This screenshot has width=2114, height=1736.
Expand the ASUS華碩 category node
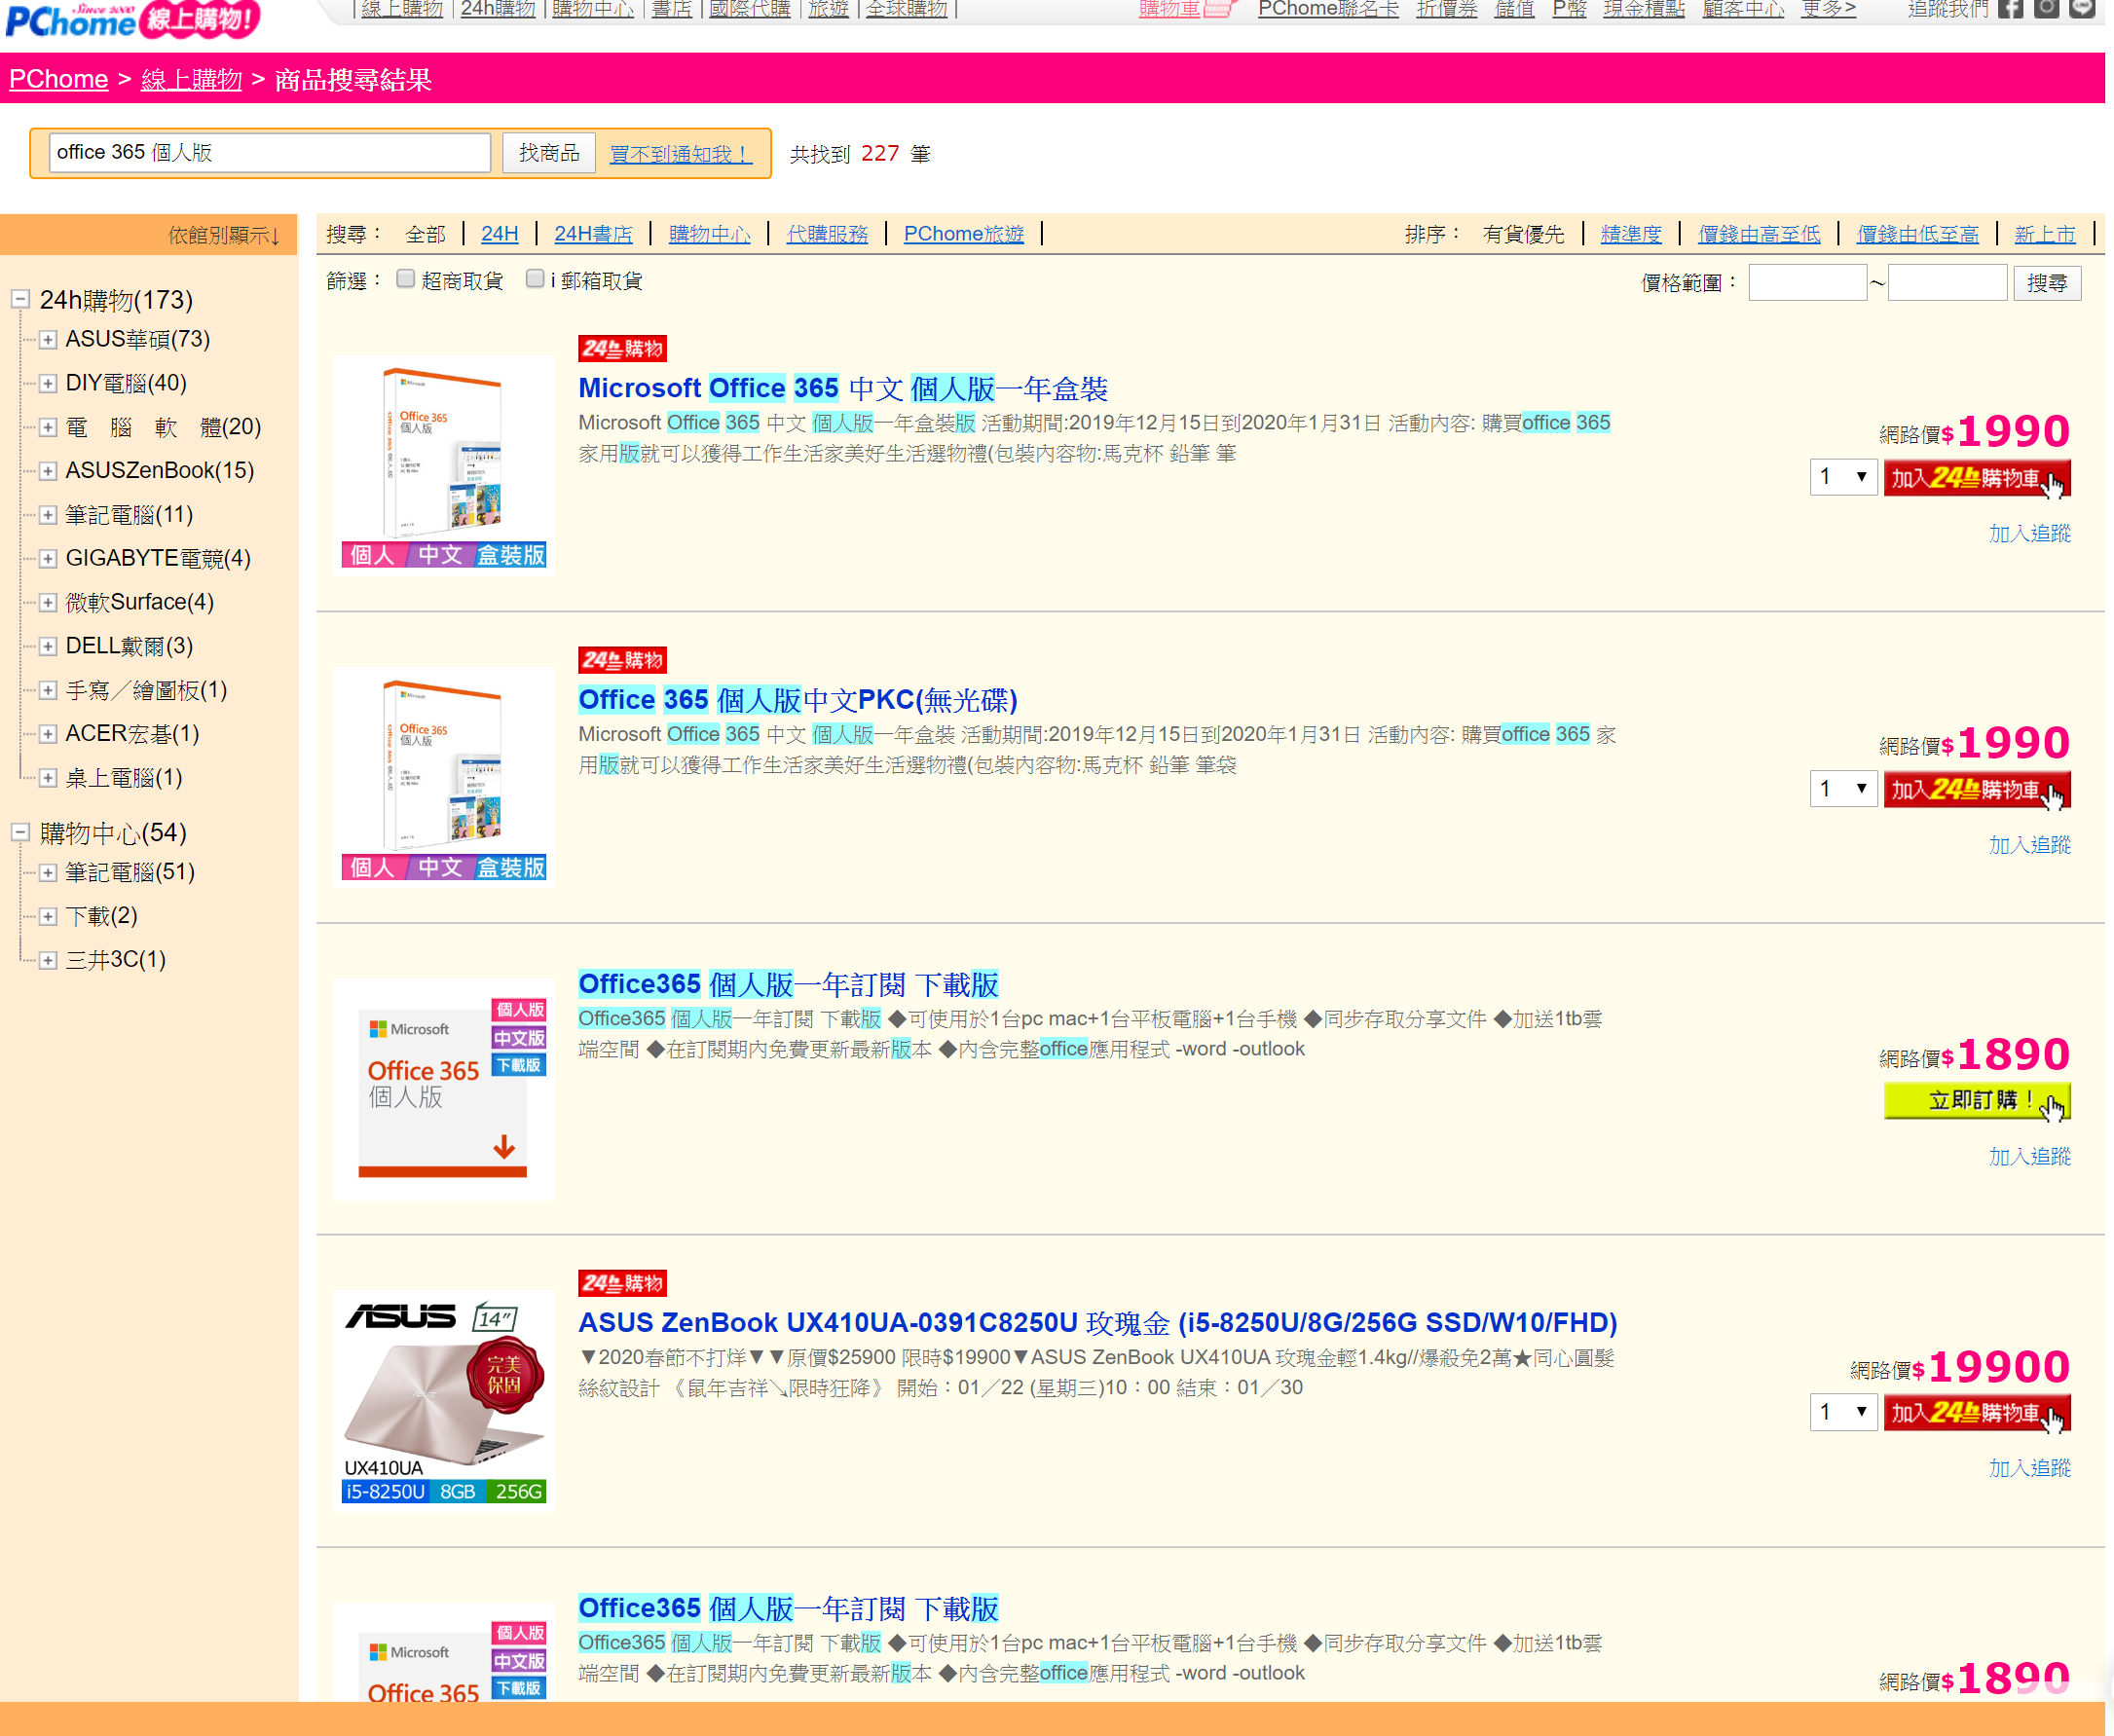coord(47,340)
